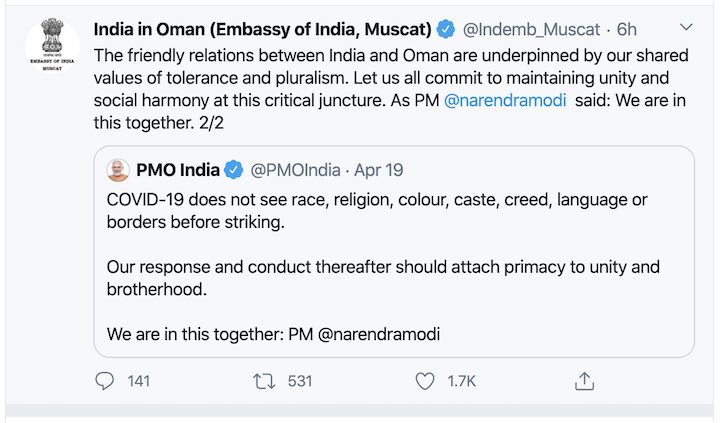Click the 531 retweets count
720x423 pixels.
point(300,381)
